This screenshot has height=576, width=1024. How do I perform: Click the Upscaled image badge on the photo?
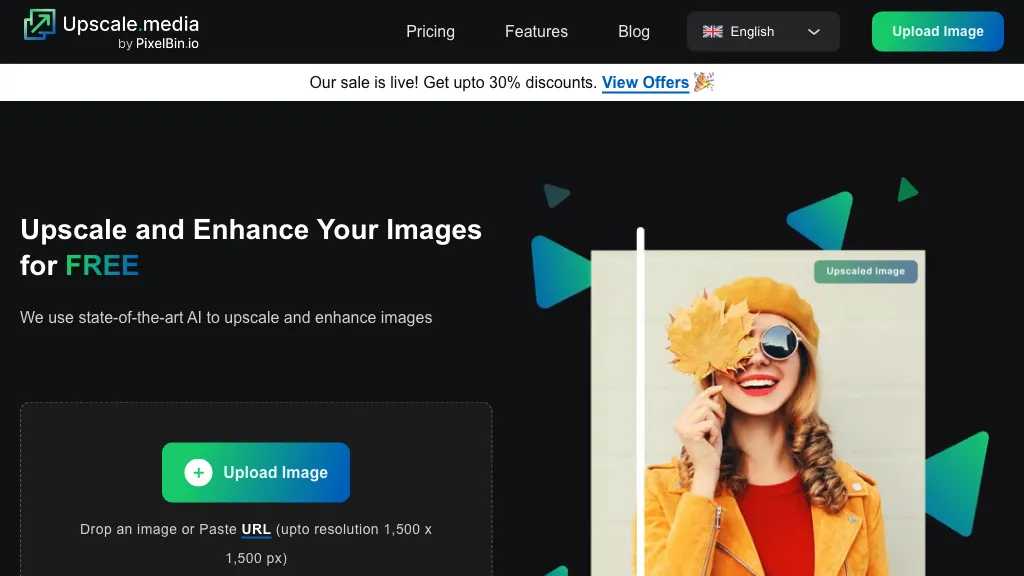(x=866, y=271)
